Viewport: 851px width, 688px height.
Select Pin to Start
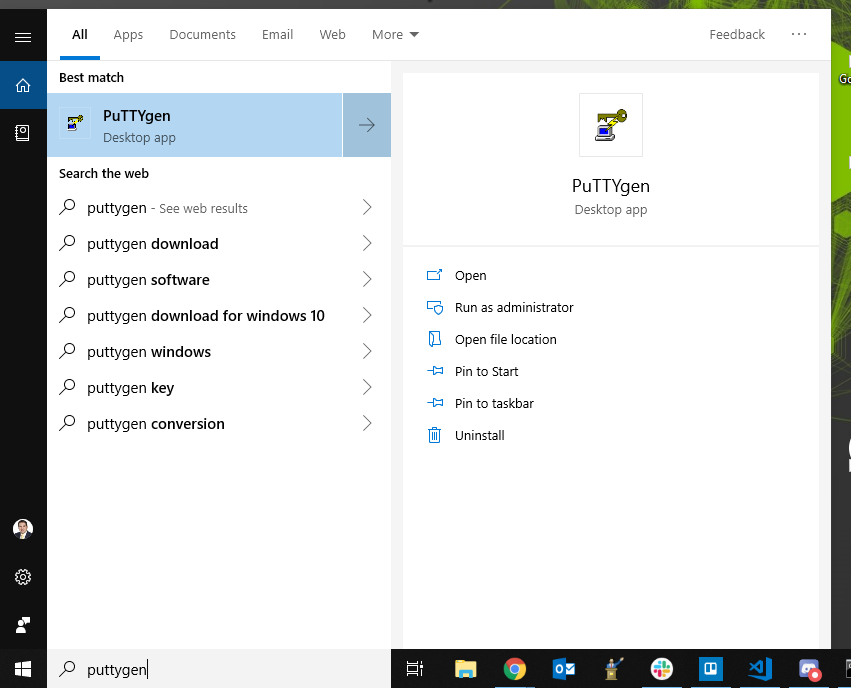(472, 372)
